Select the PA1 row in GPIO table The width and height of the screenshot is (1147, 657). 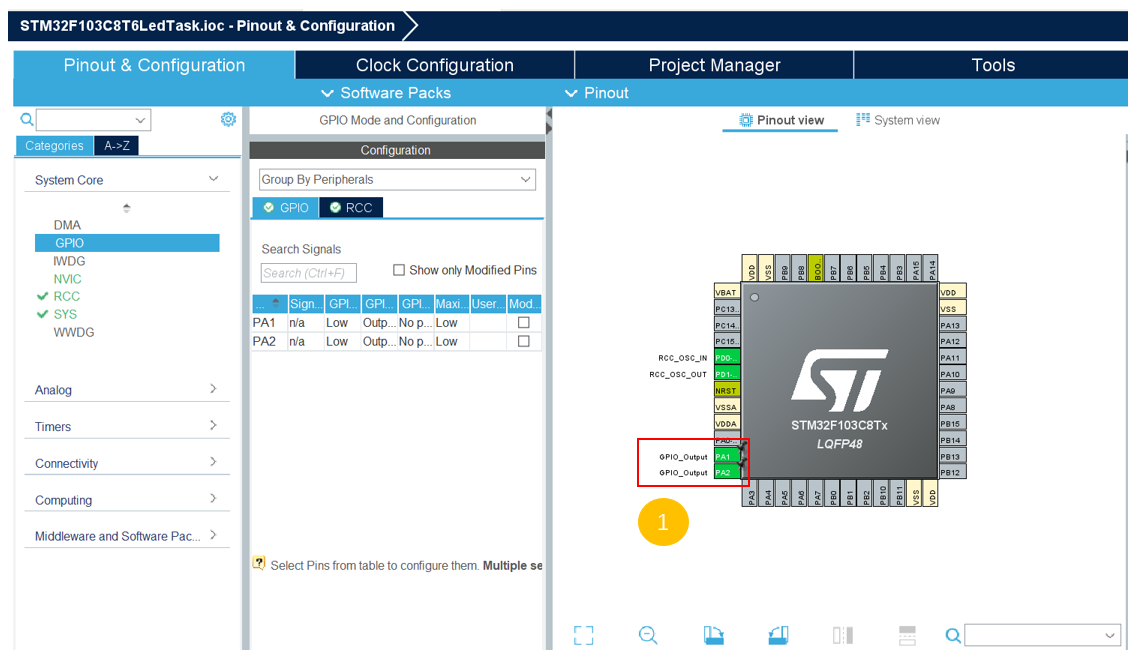pyautogui.click(x=396, y=323)
